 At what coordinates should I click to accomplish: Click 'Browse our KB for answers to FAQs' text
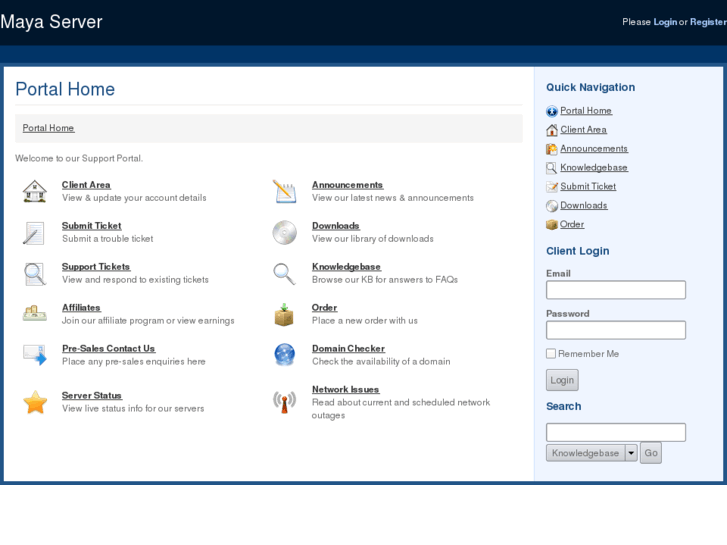pos(385,280)
